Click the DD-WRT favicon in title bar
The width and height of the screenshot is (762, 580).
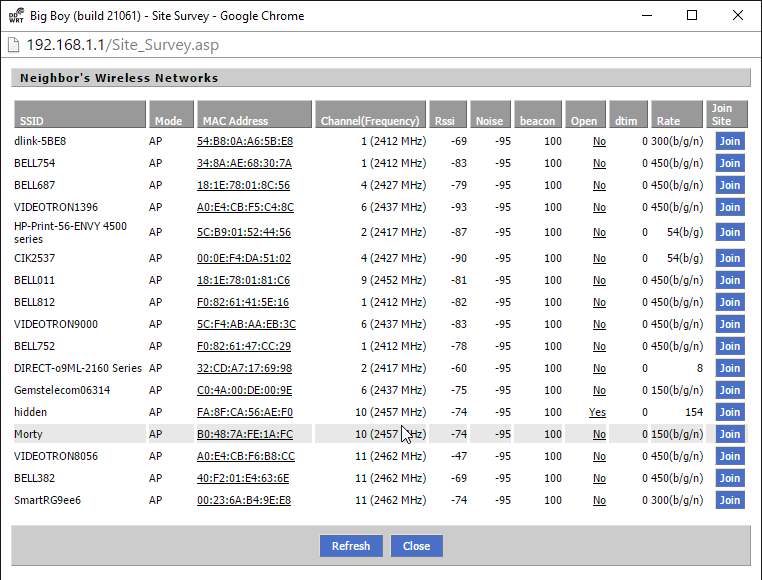[16, 16]
